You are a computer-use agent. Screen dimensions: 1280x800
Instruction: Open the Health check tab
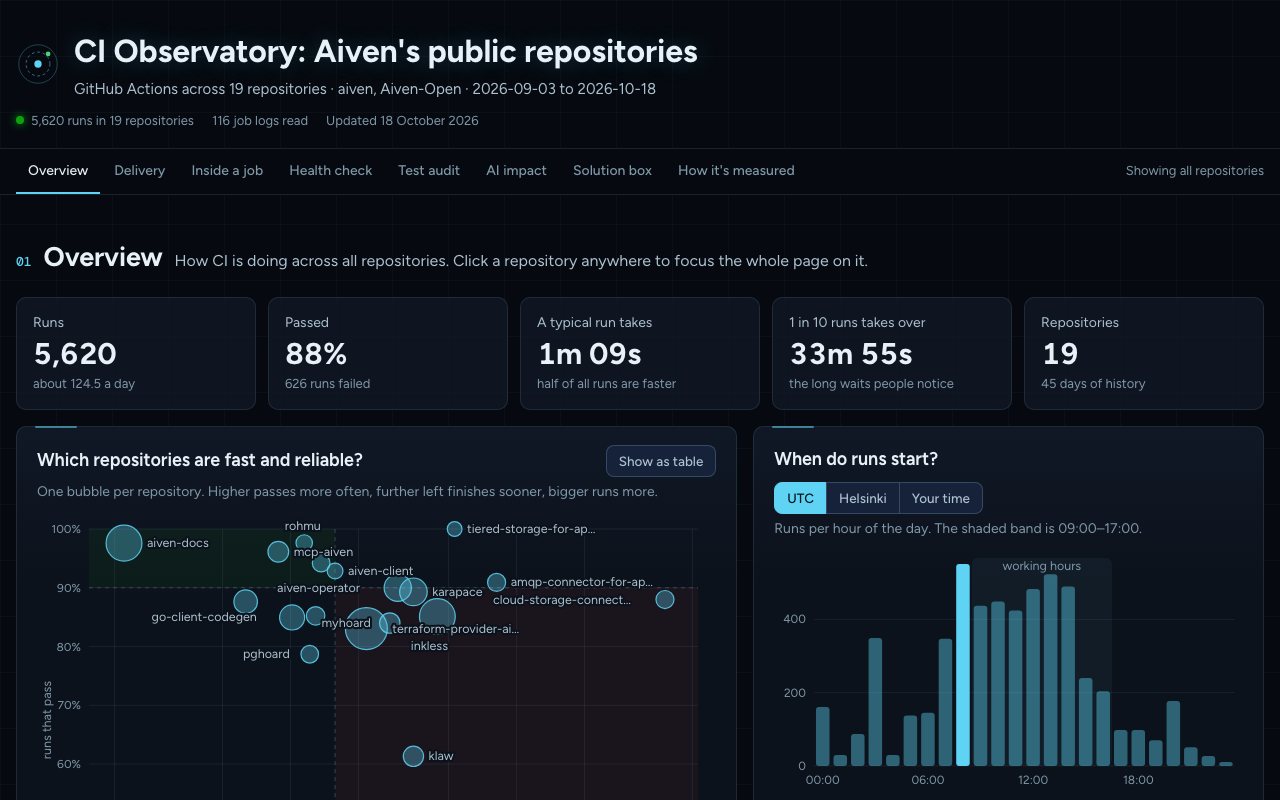[331, 171]
